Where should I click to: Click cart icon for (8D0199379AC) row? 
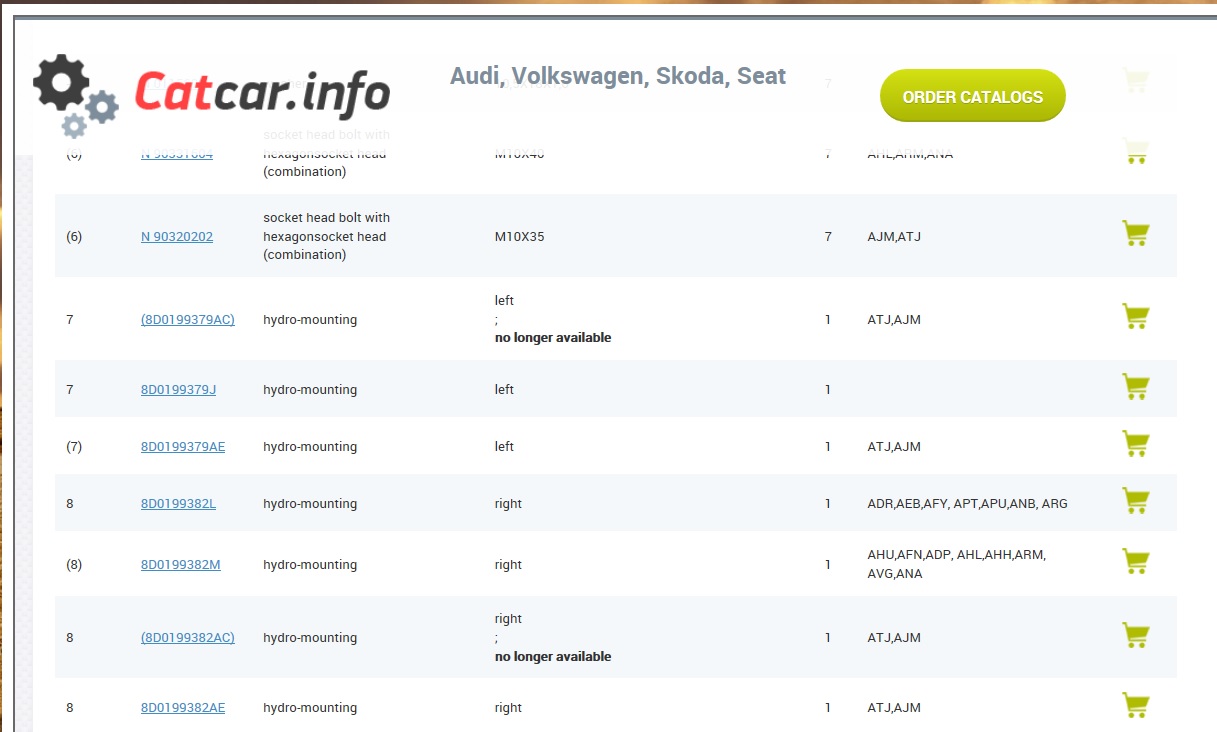1135,317
